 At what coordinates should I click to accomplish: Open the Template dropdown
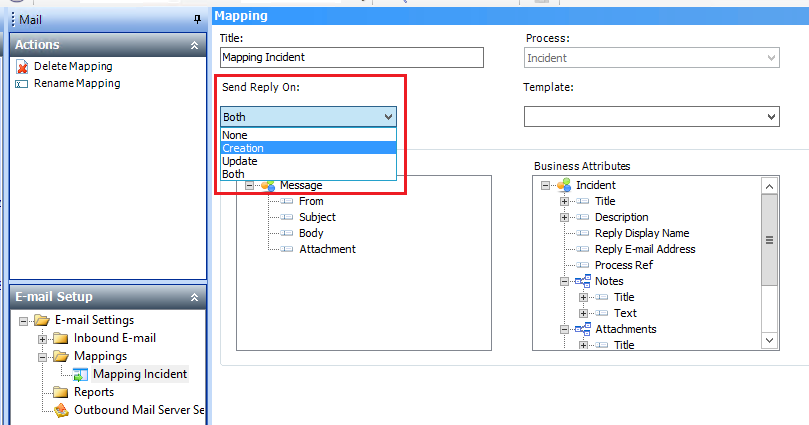(771, 117)
